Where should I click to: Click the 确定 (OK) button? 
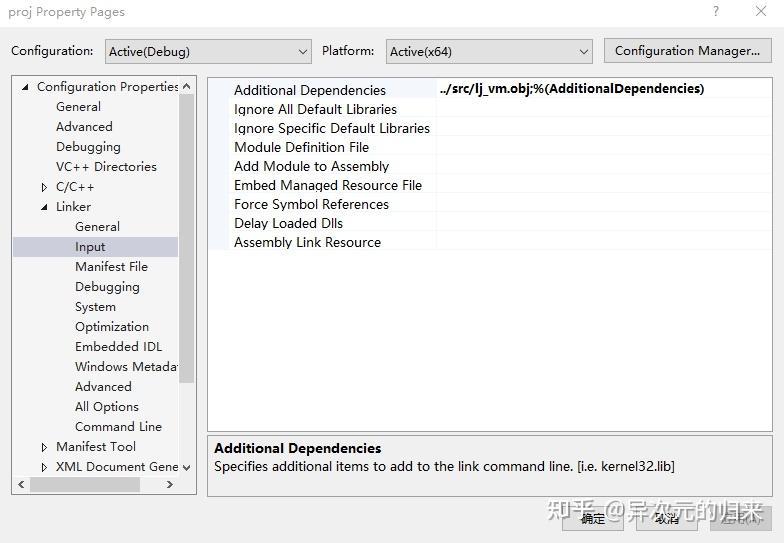click(592, 517)
